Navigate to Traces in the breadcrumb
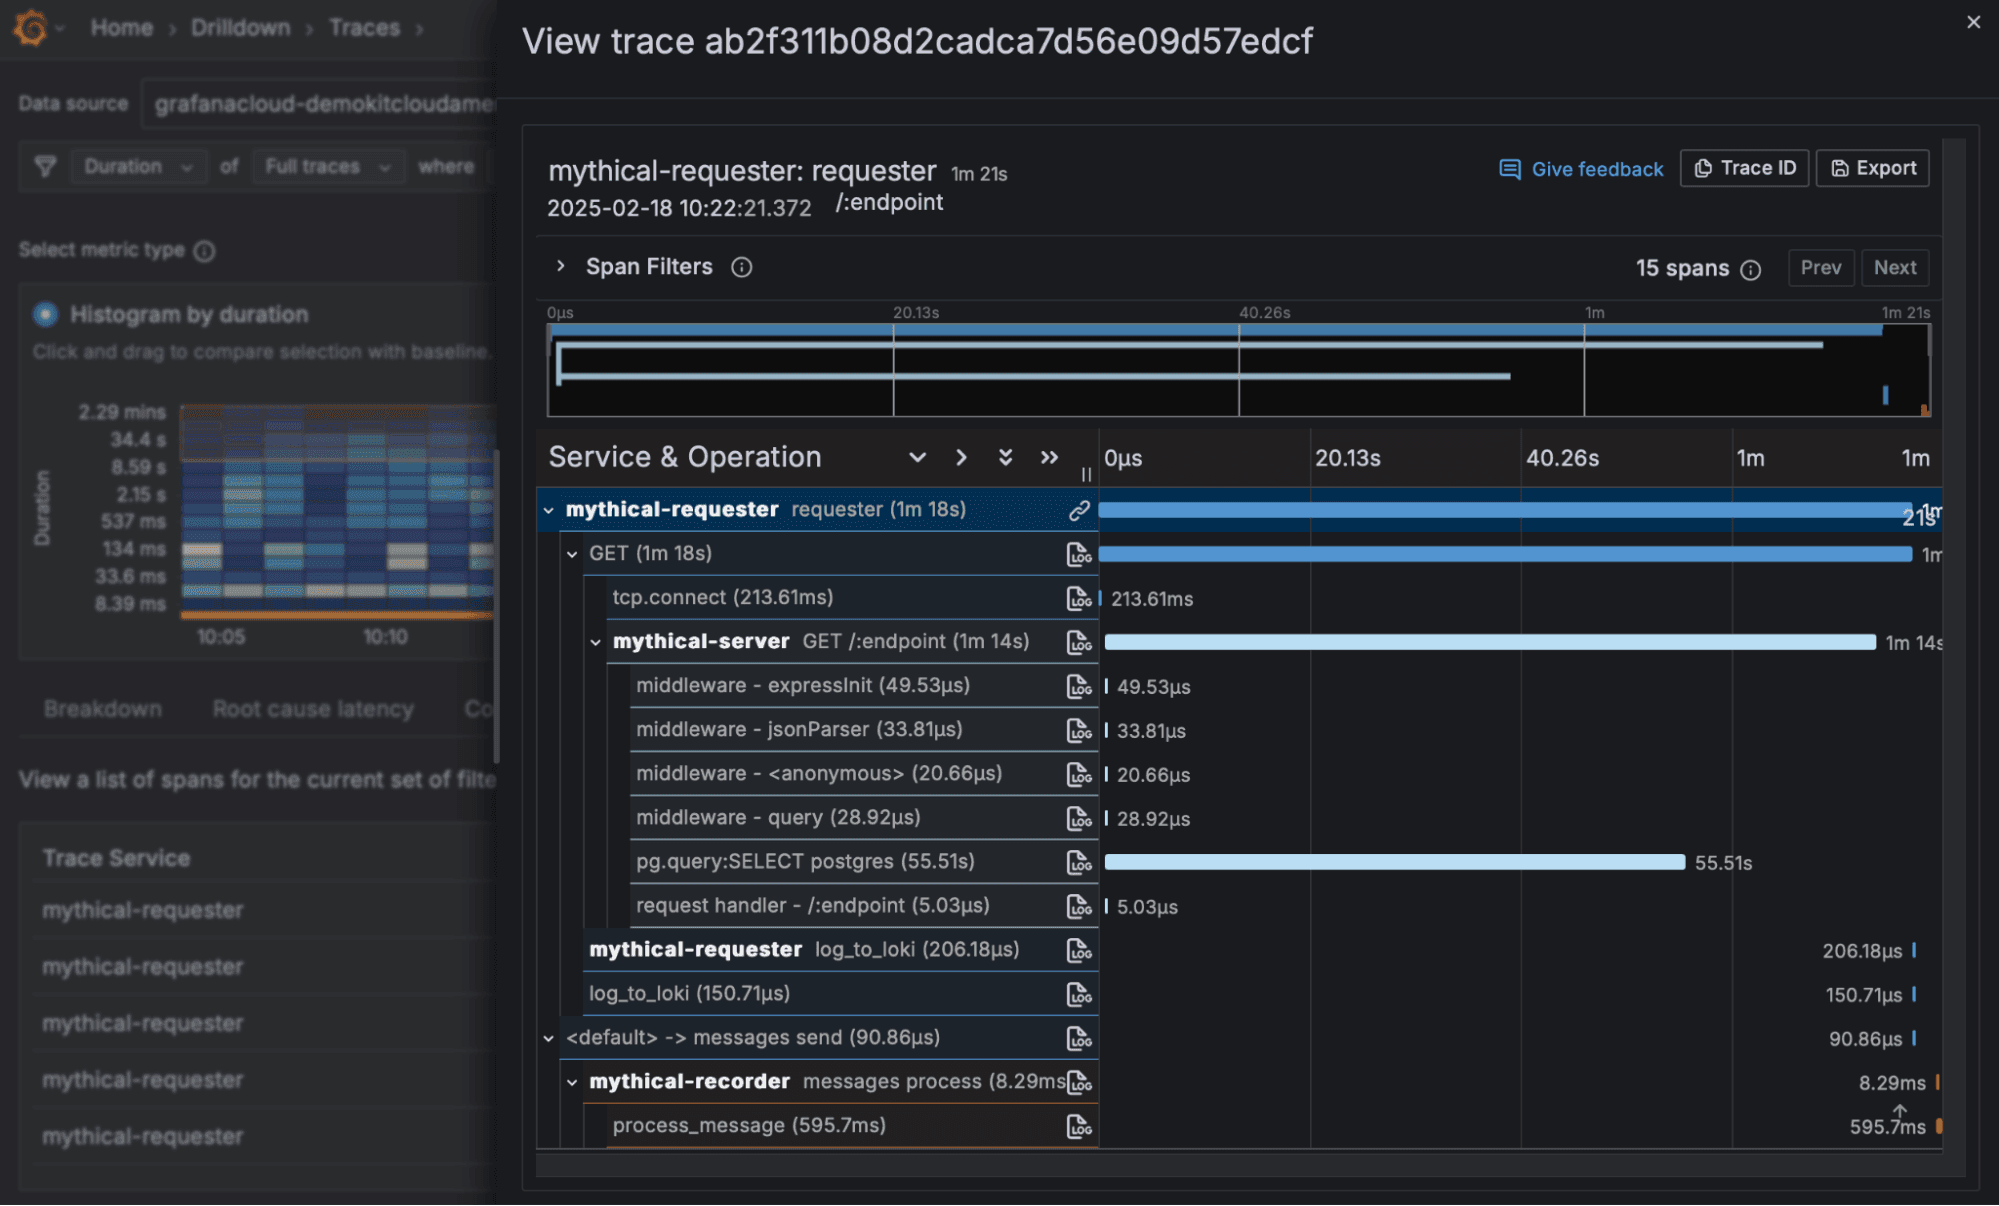This screenshot has width=1999, height=1206. (x=364, y=27)
